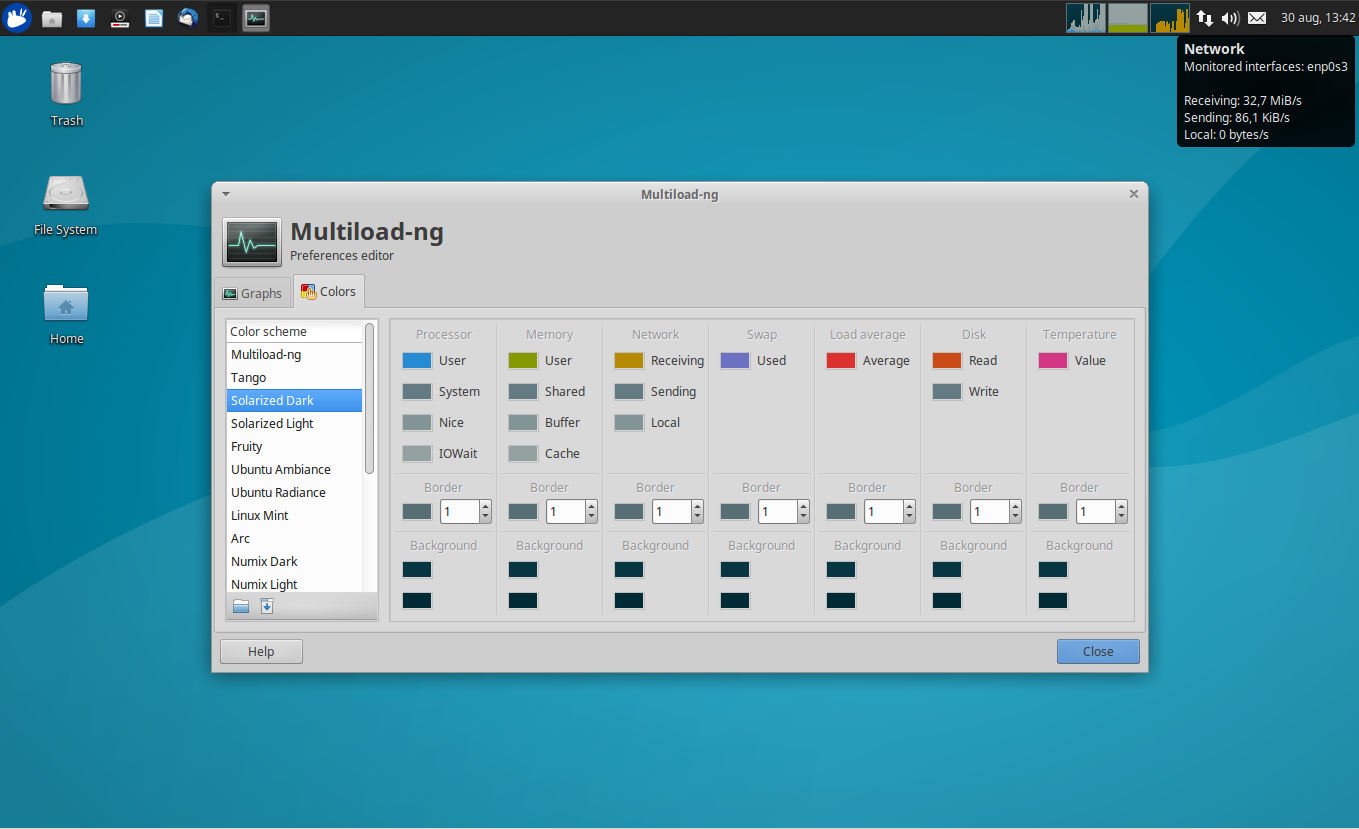Open the Xfce whisker applications menu
Screen dimensions: 1359x829
click(17, 18)
